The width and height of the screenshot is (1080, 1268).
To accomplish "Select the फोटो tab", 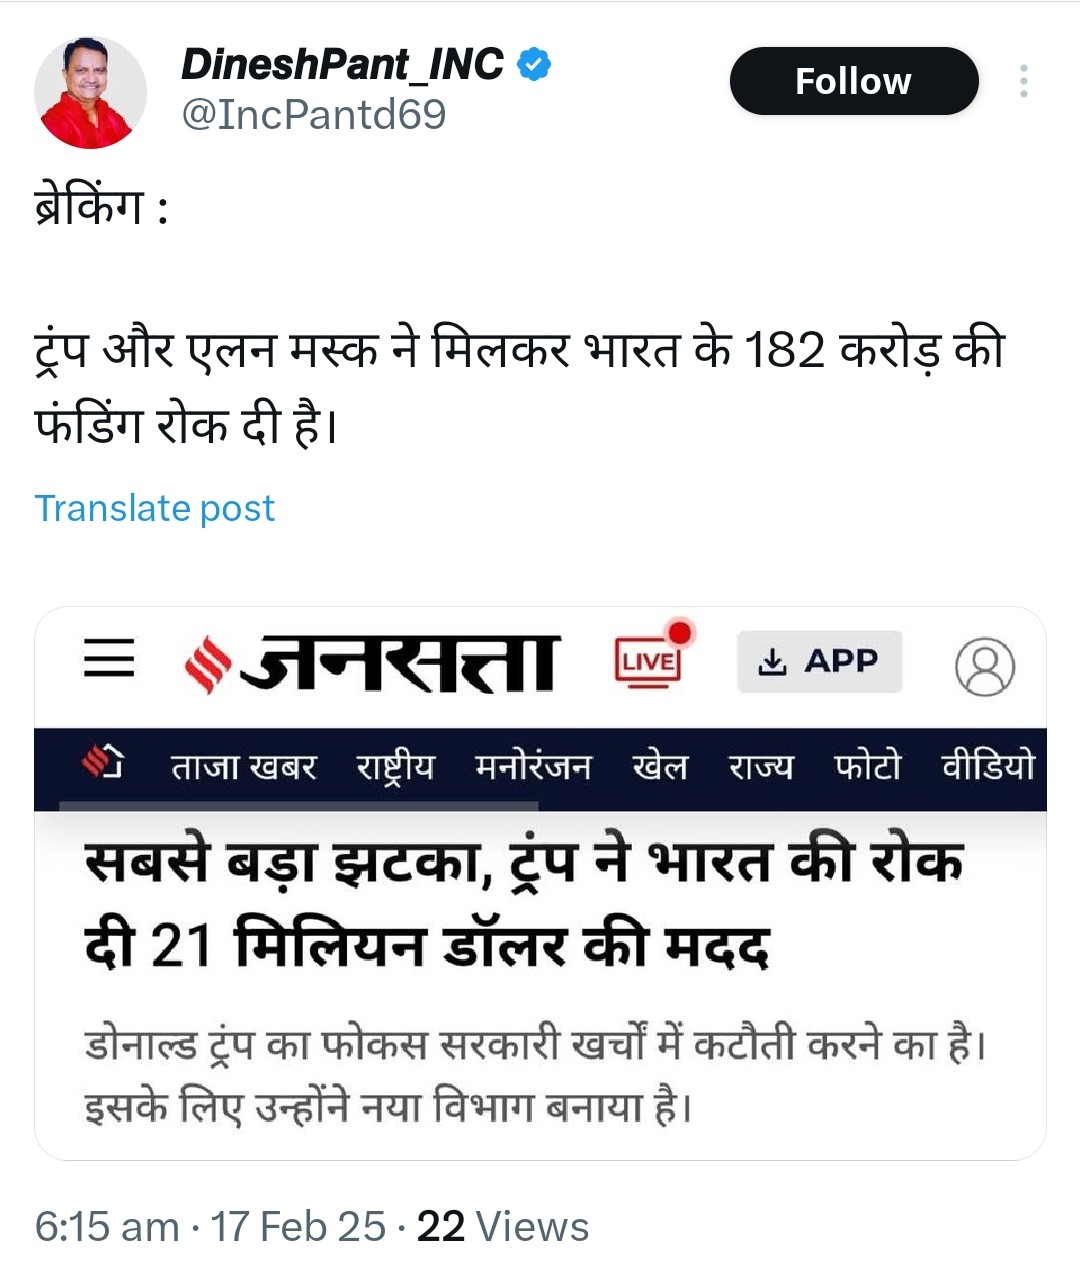I will (867, 767).
